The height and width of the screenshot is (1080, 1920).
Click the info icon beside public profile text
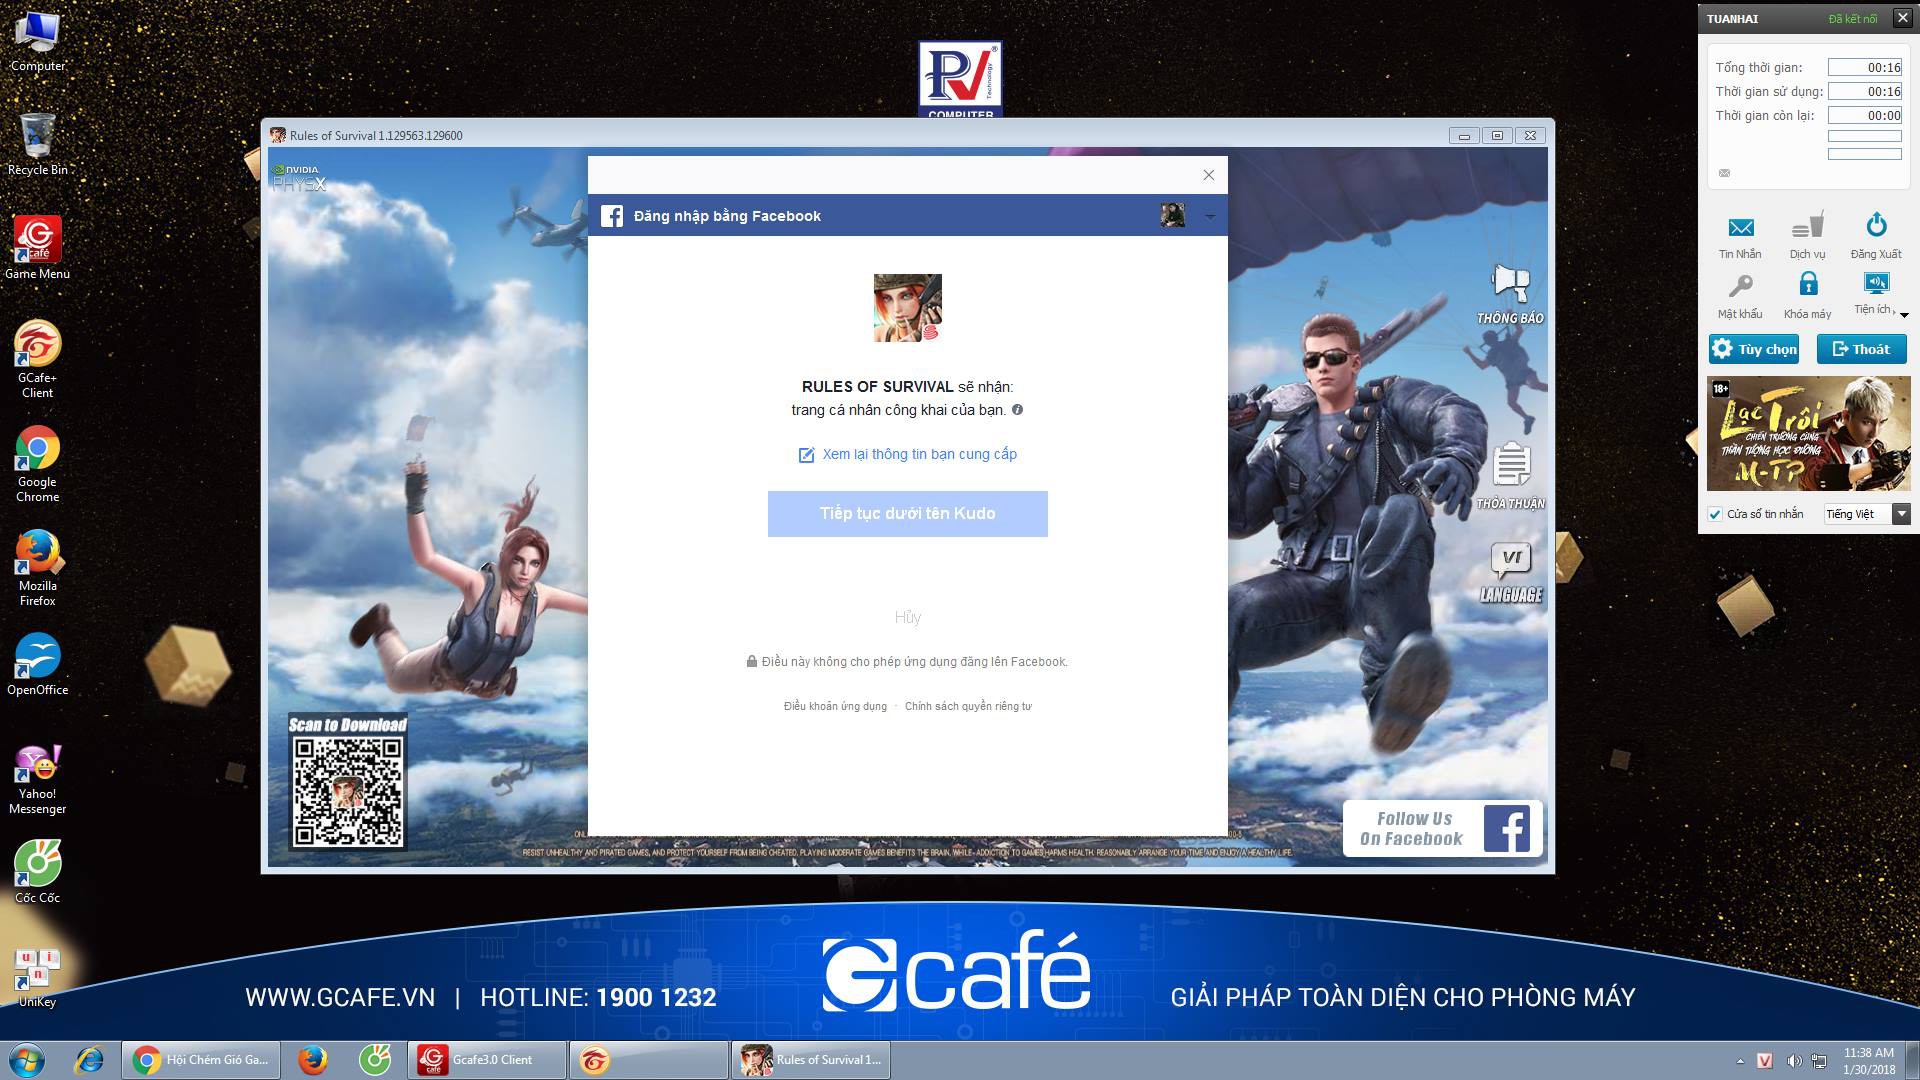(1017, 410)
